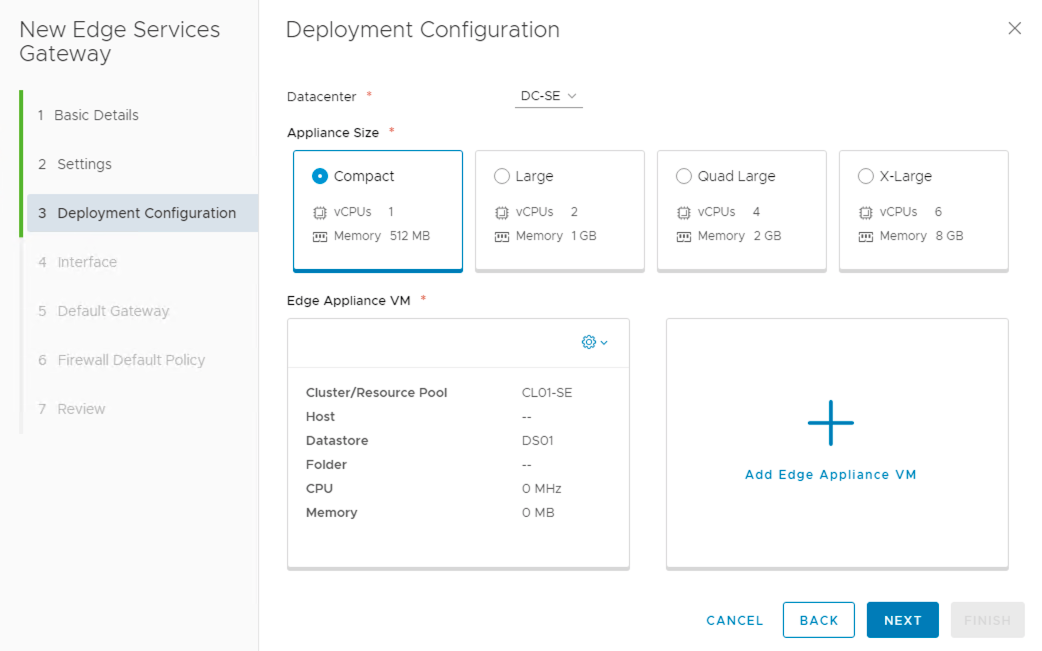Click the large plus icon to add VM
Viewport: 1042px width, 651px height.
pyautogui.click(x=831, y=421)
